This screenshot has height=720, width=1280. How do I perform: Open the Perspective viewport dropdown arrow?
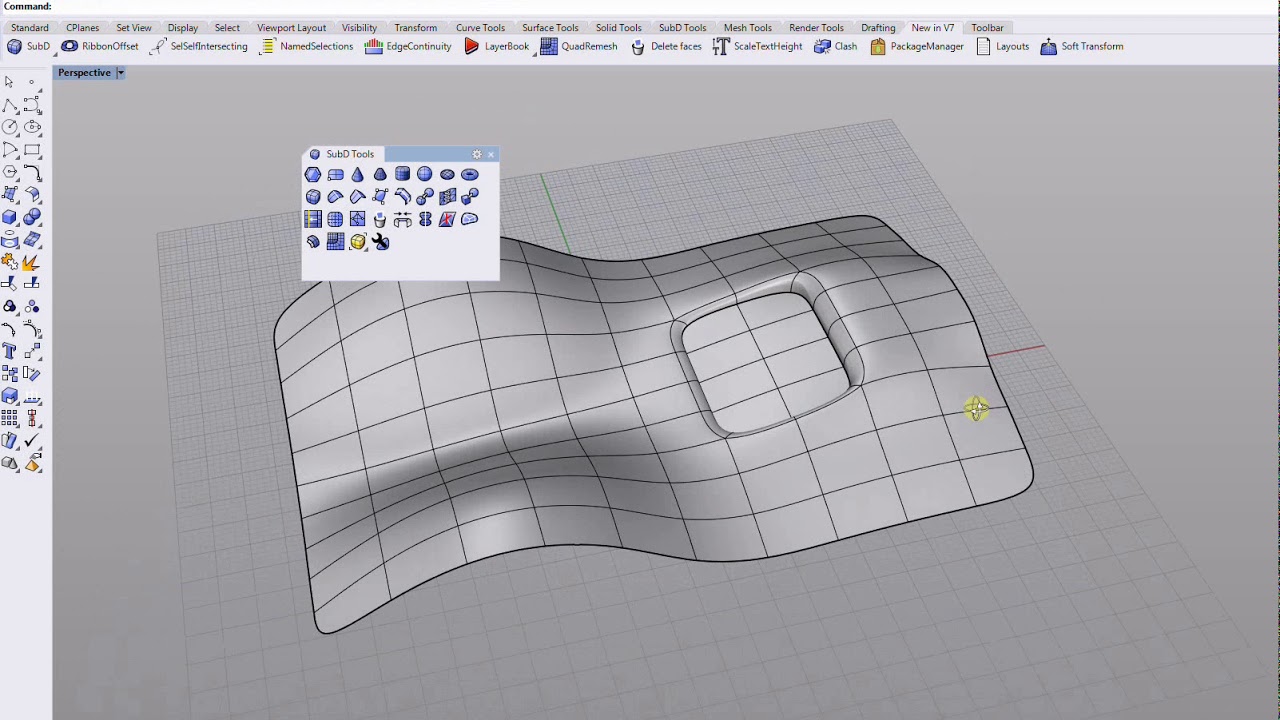tap(120, 73)
